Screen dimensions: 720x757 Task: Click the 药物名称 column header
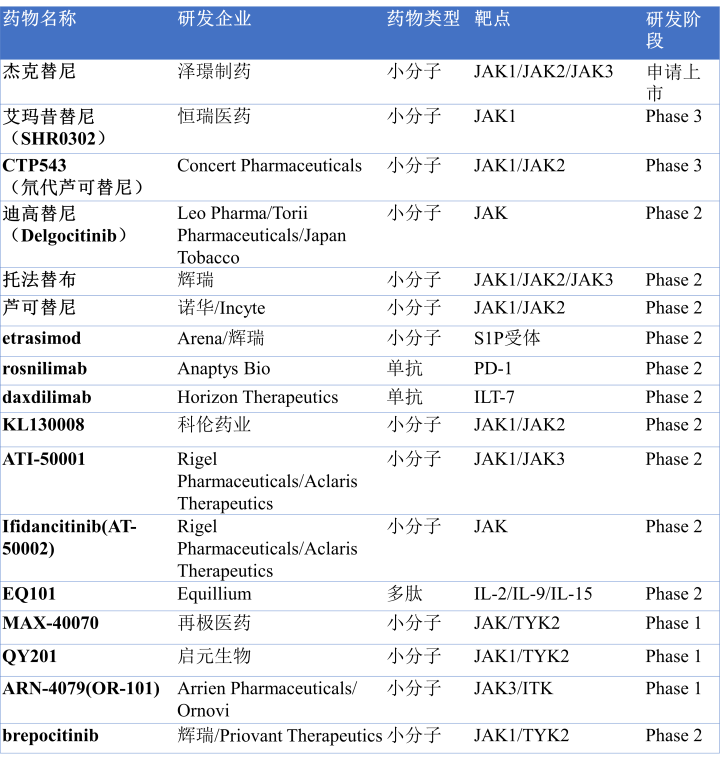39,19
